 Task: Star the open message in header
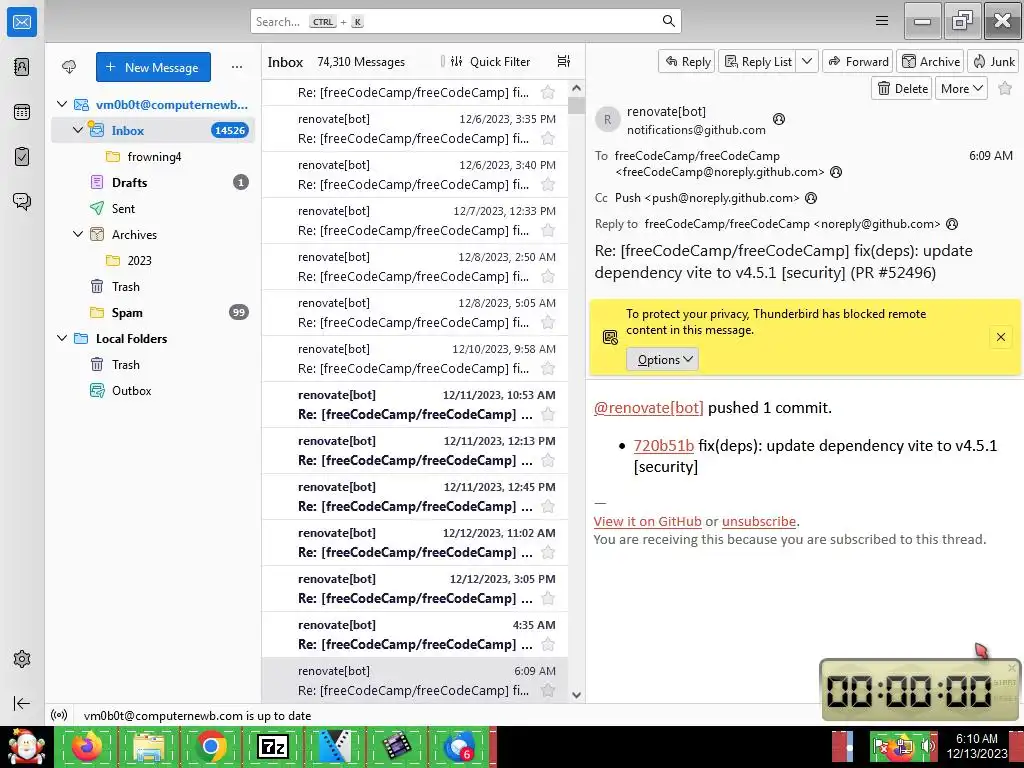pos(1005,88)
